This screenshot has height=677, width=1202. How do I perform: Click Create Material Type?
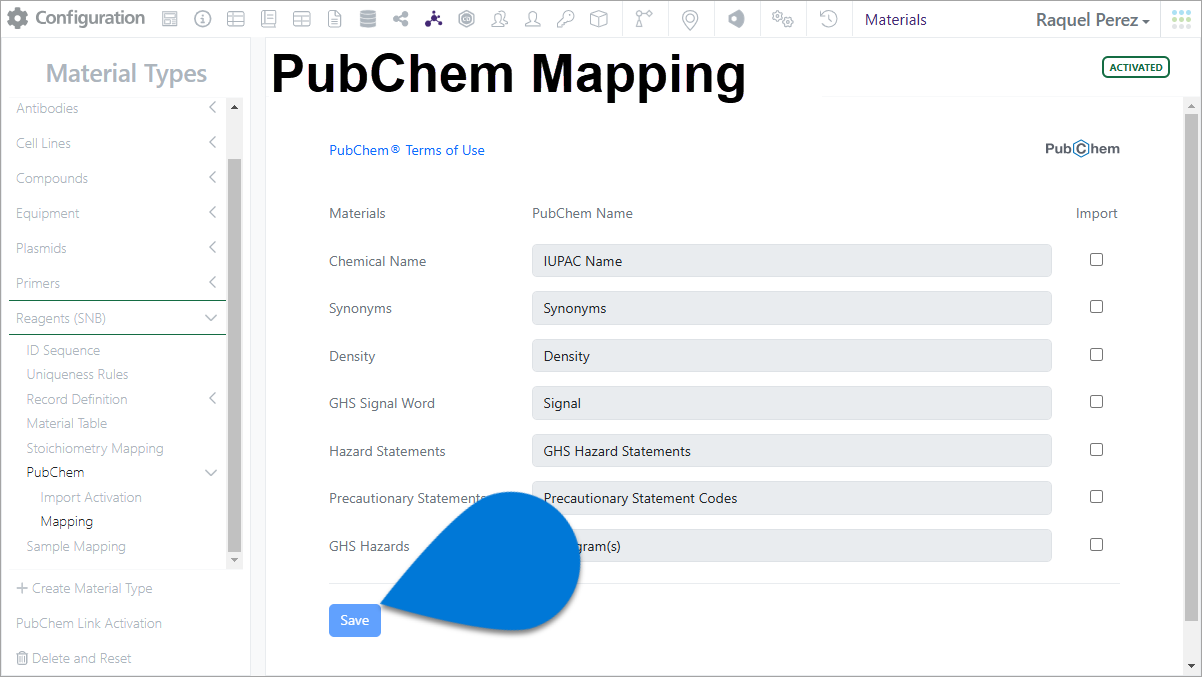(x=92, y=588)
